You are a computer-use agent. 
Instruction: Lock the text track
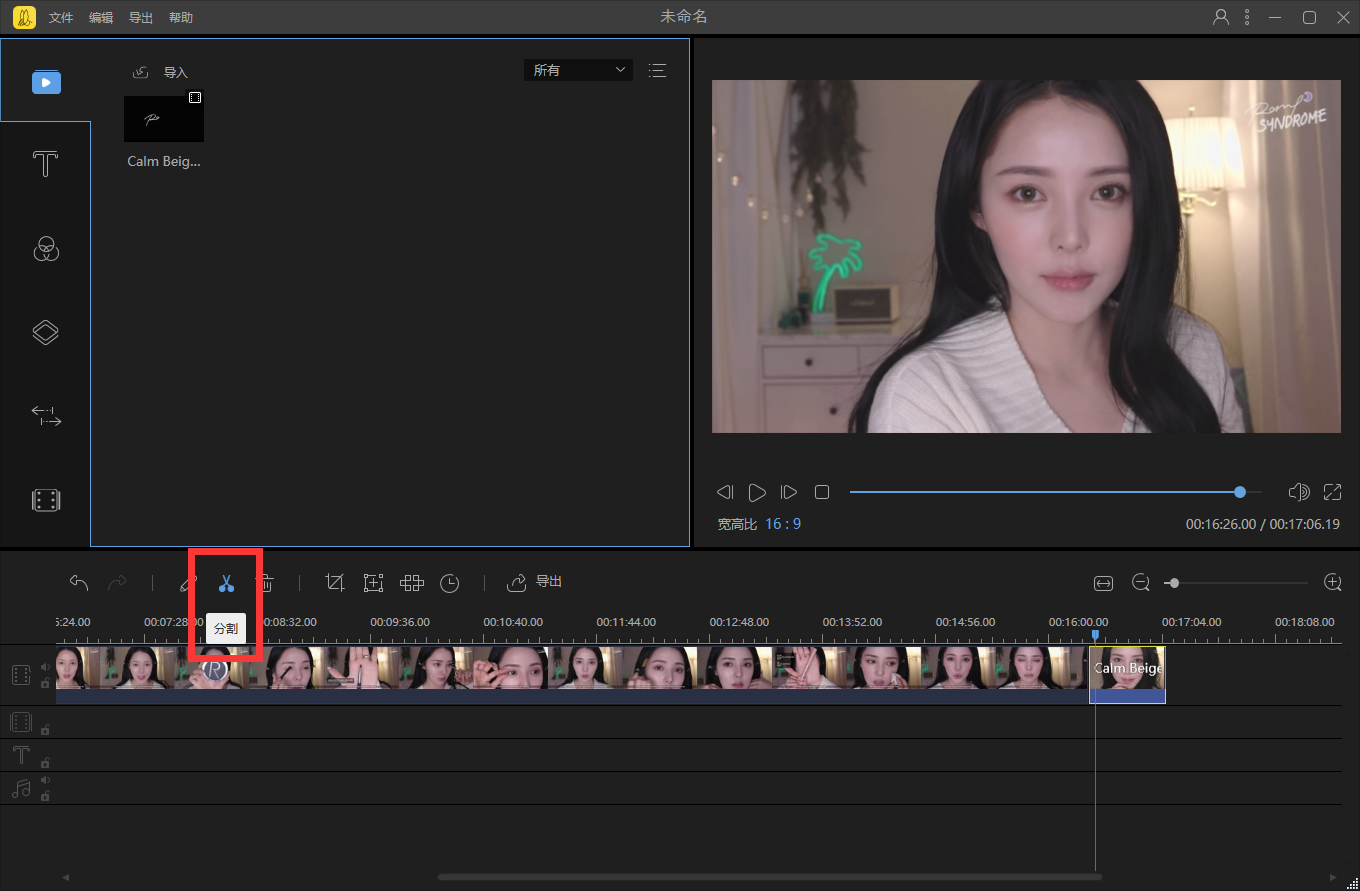(45, 763)
